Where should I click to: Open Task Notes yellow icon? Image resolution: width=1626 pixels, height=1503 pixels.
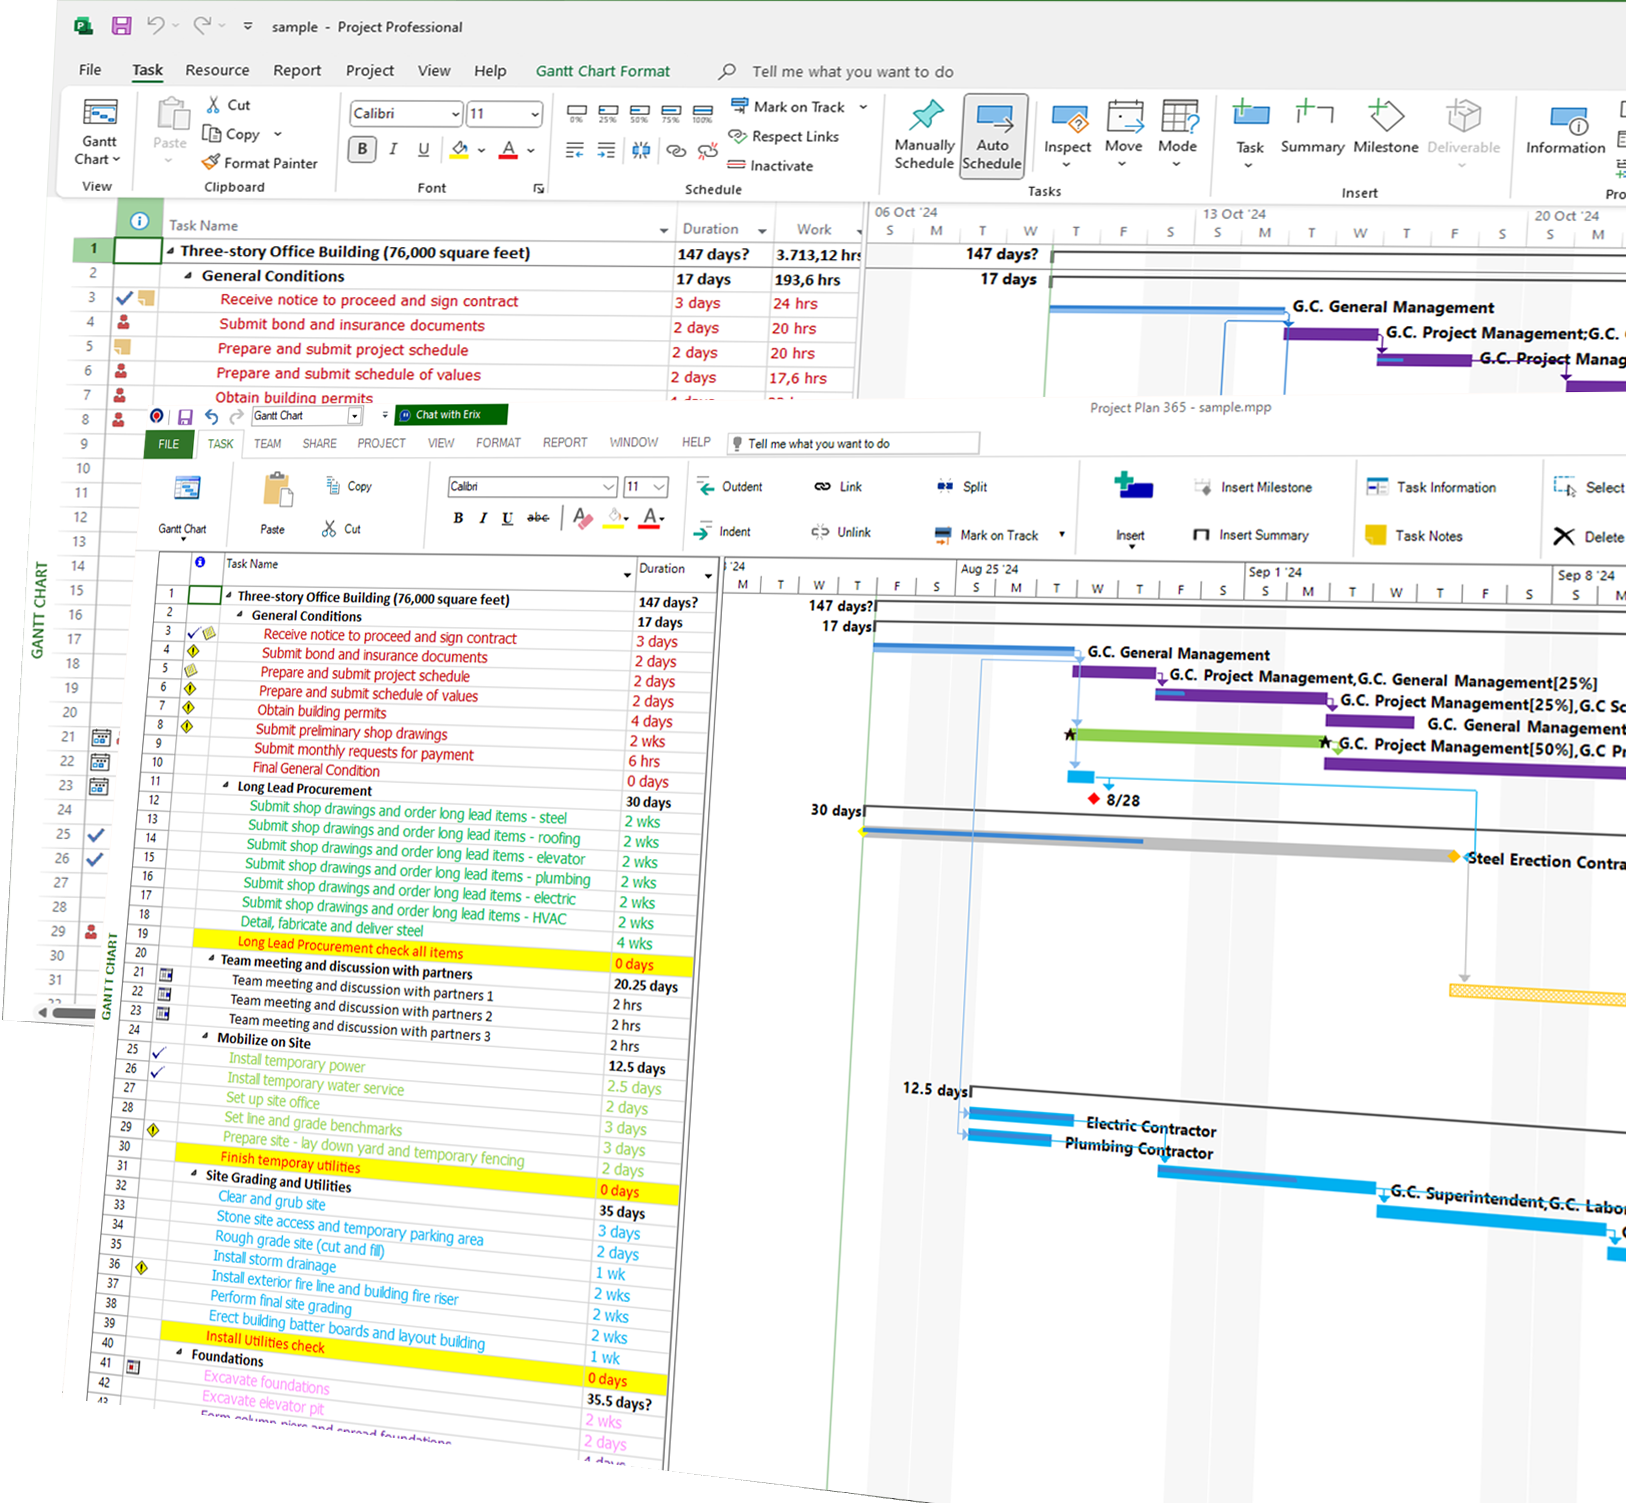point(1376,535)
